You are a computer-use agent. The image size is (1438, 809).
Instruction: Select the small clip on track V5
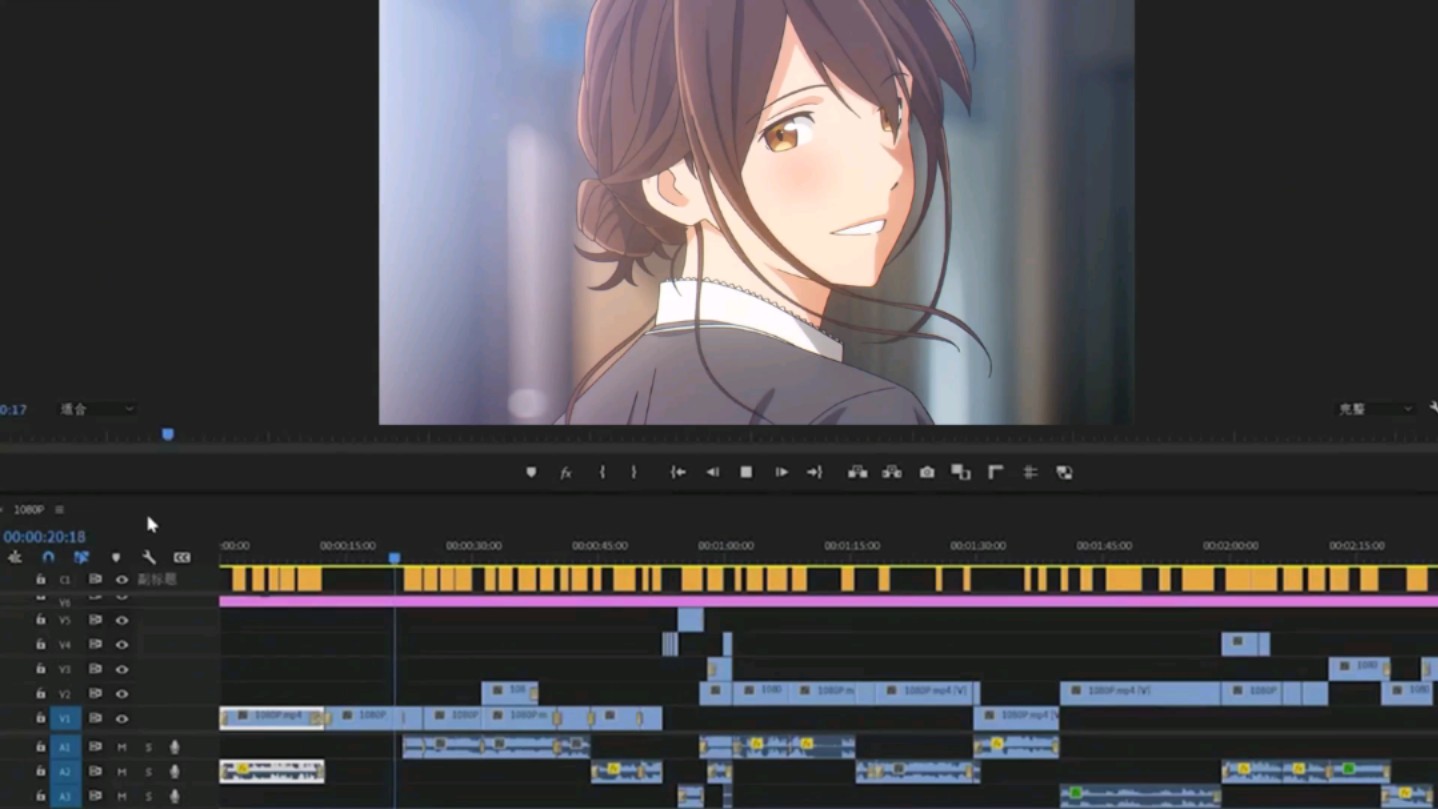pos(690,620)
